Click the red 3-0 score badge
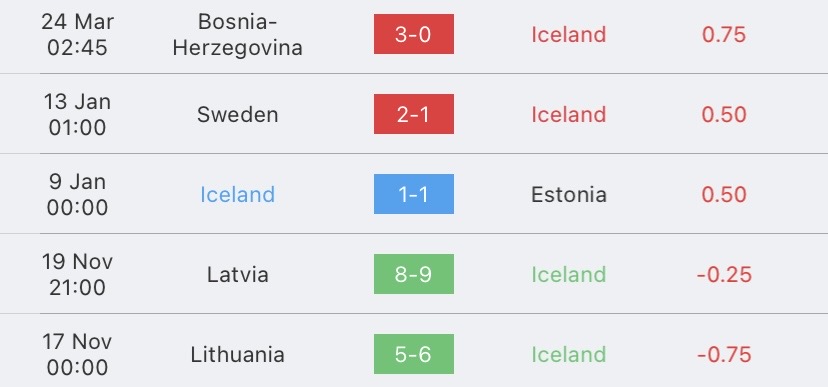Image resolution: width=828 pixels, height=387 pixels. click(x=413, y=34)
